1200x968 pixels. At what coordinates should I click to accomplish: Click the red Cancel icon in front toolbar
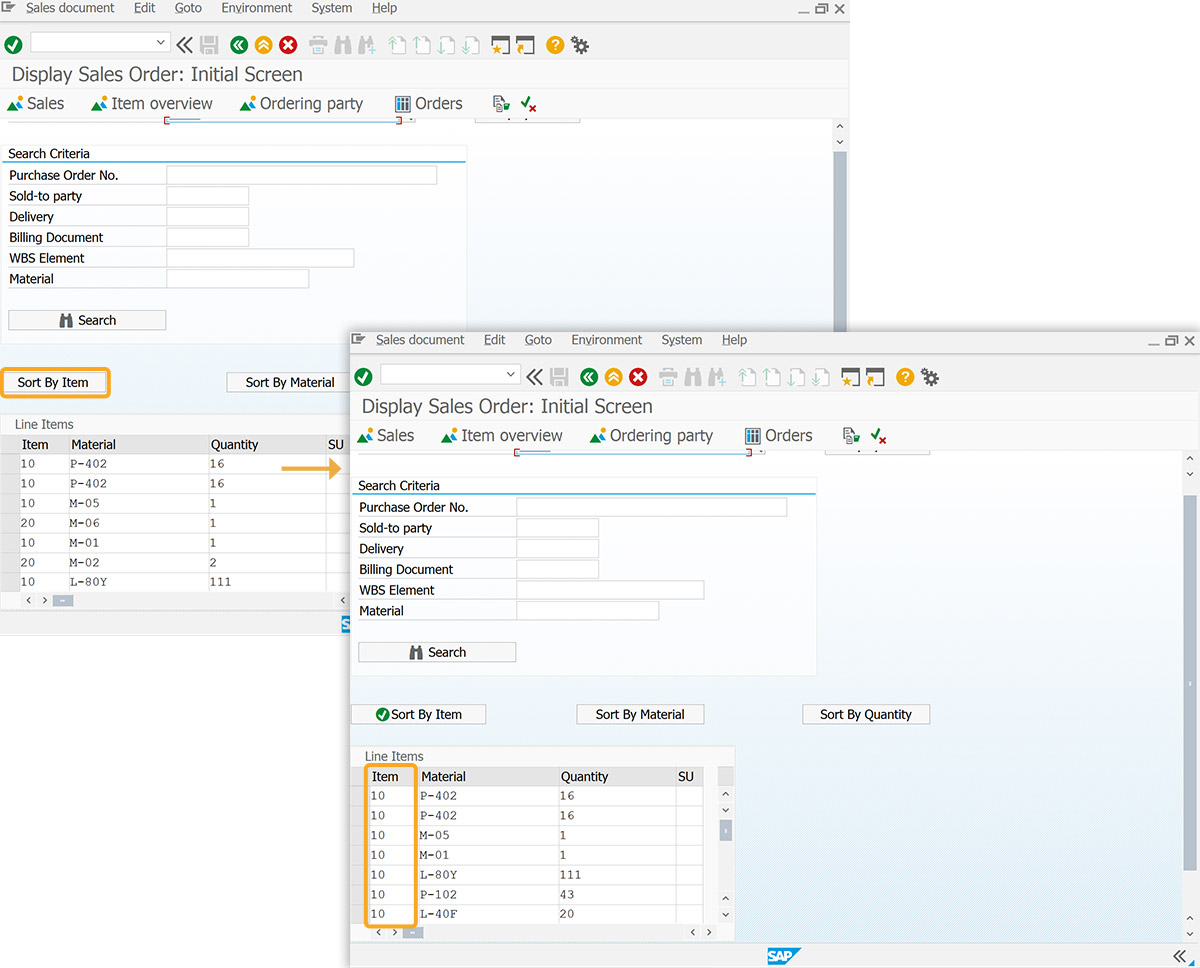click(x=638, y=376)
